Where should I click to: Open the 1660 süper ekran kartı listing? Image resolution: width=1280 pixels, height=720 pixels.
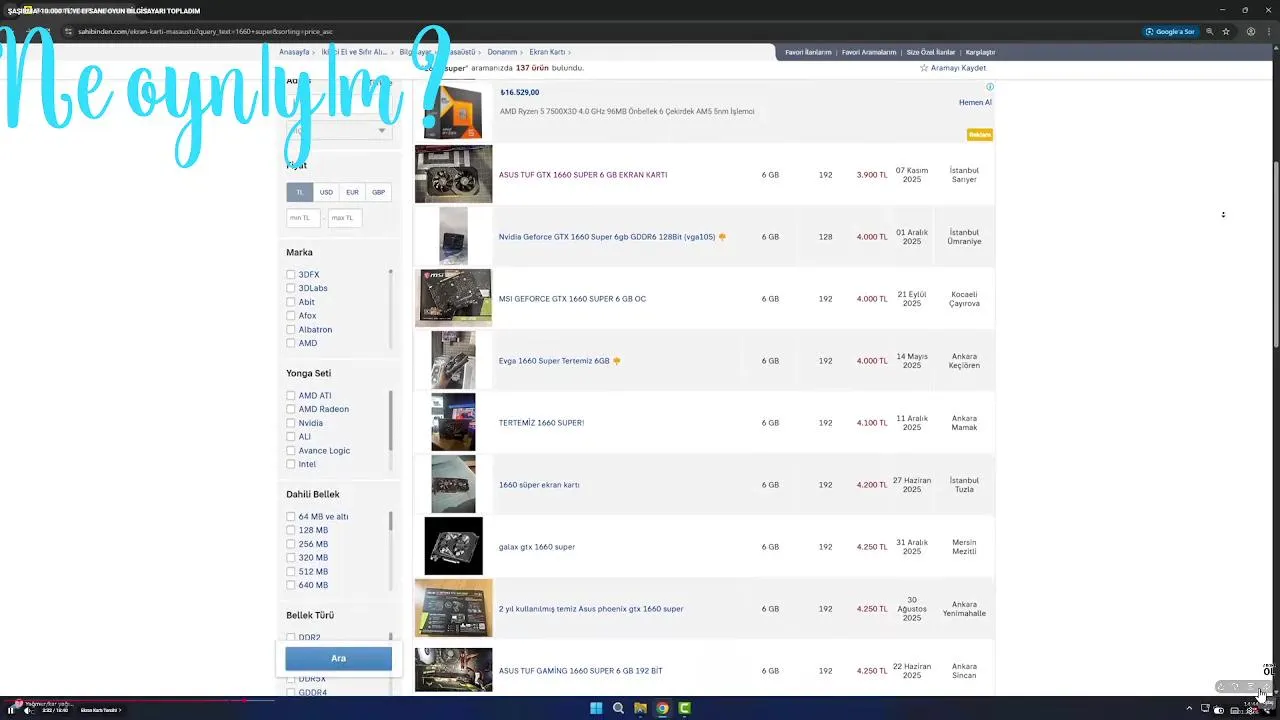tap(539, 485)
